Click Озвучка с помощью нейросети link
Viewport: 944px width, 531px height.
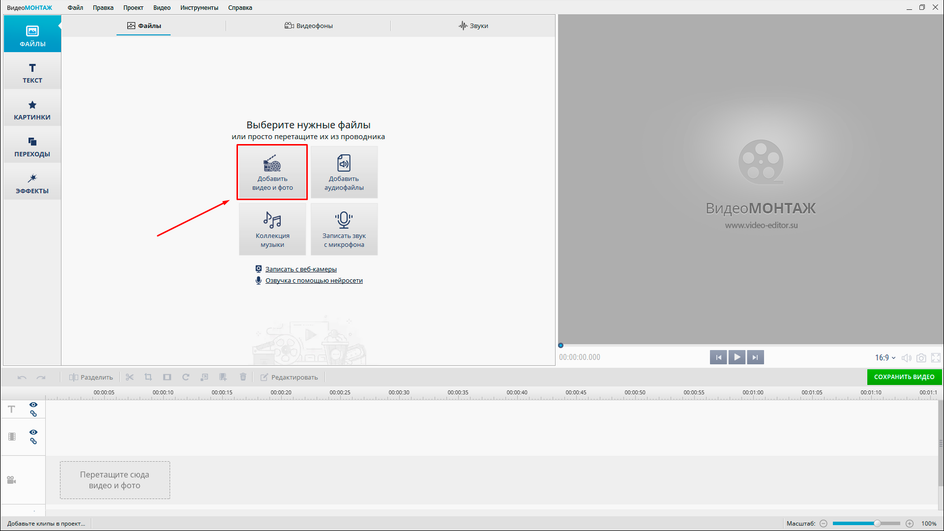click(x=314, y=281)
